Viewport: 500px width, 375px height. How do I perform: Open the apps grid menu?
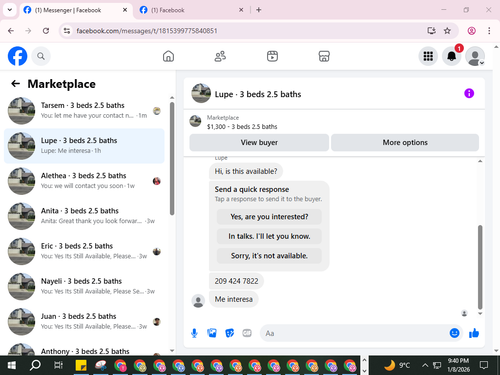[x=428, y=56]
